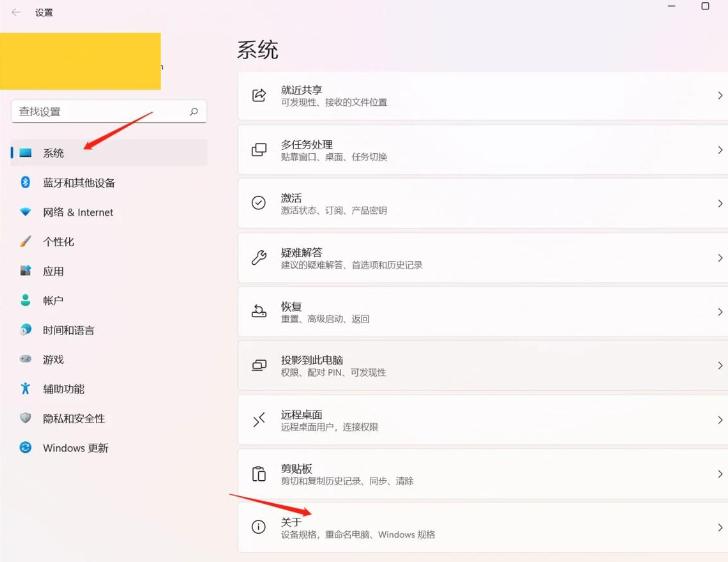
Task: Click the back arrow in title bar
Action: click(x=16, y=12)
